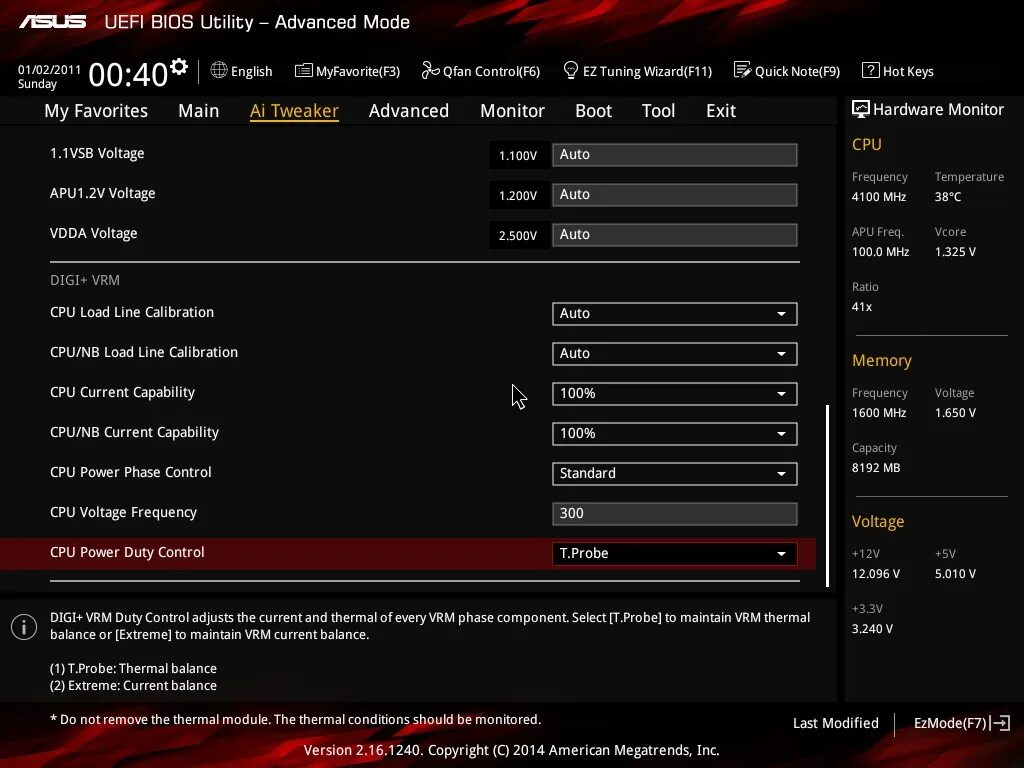Switch to the Boot tab
Image resolution: width=1024 pixels, height=768 pixels.
(x=594, y=110)
